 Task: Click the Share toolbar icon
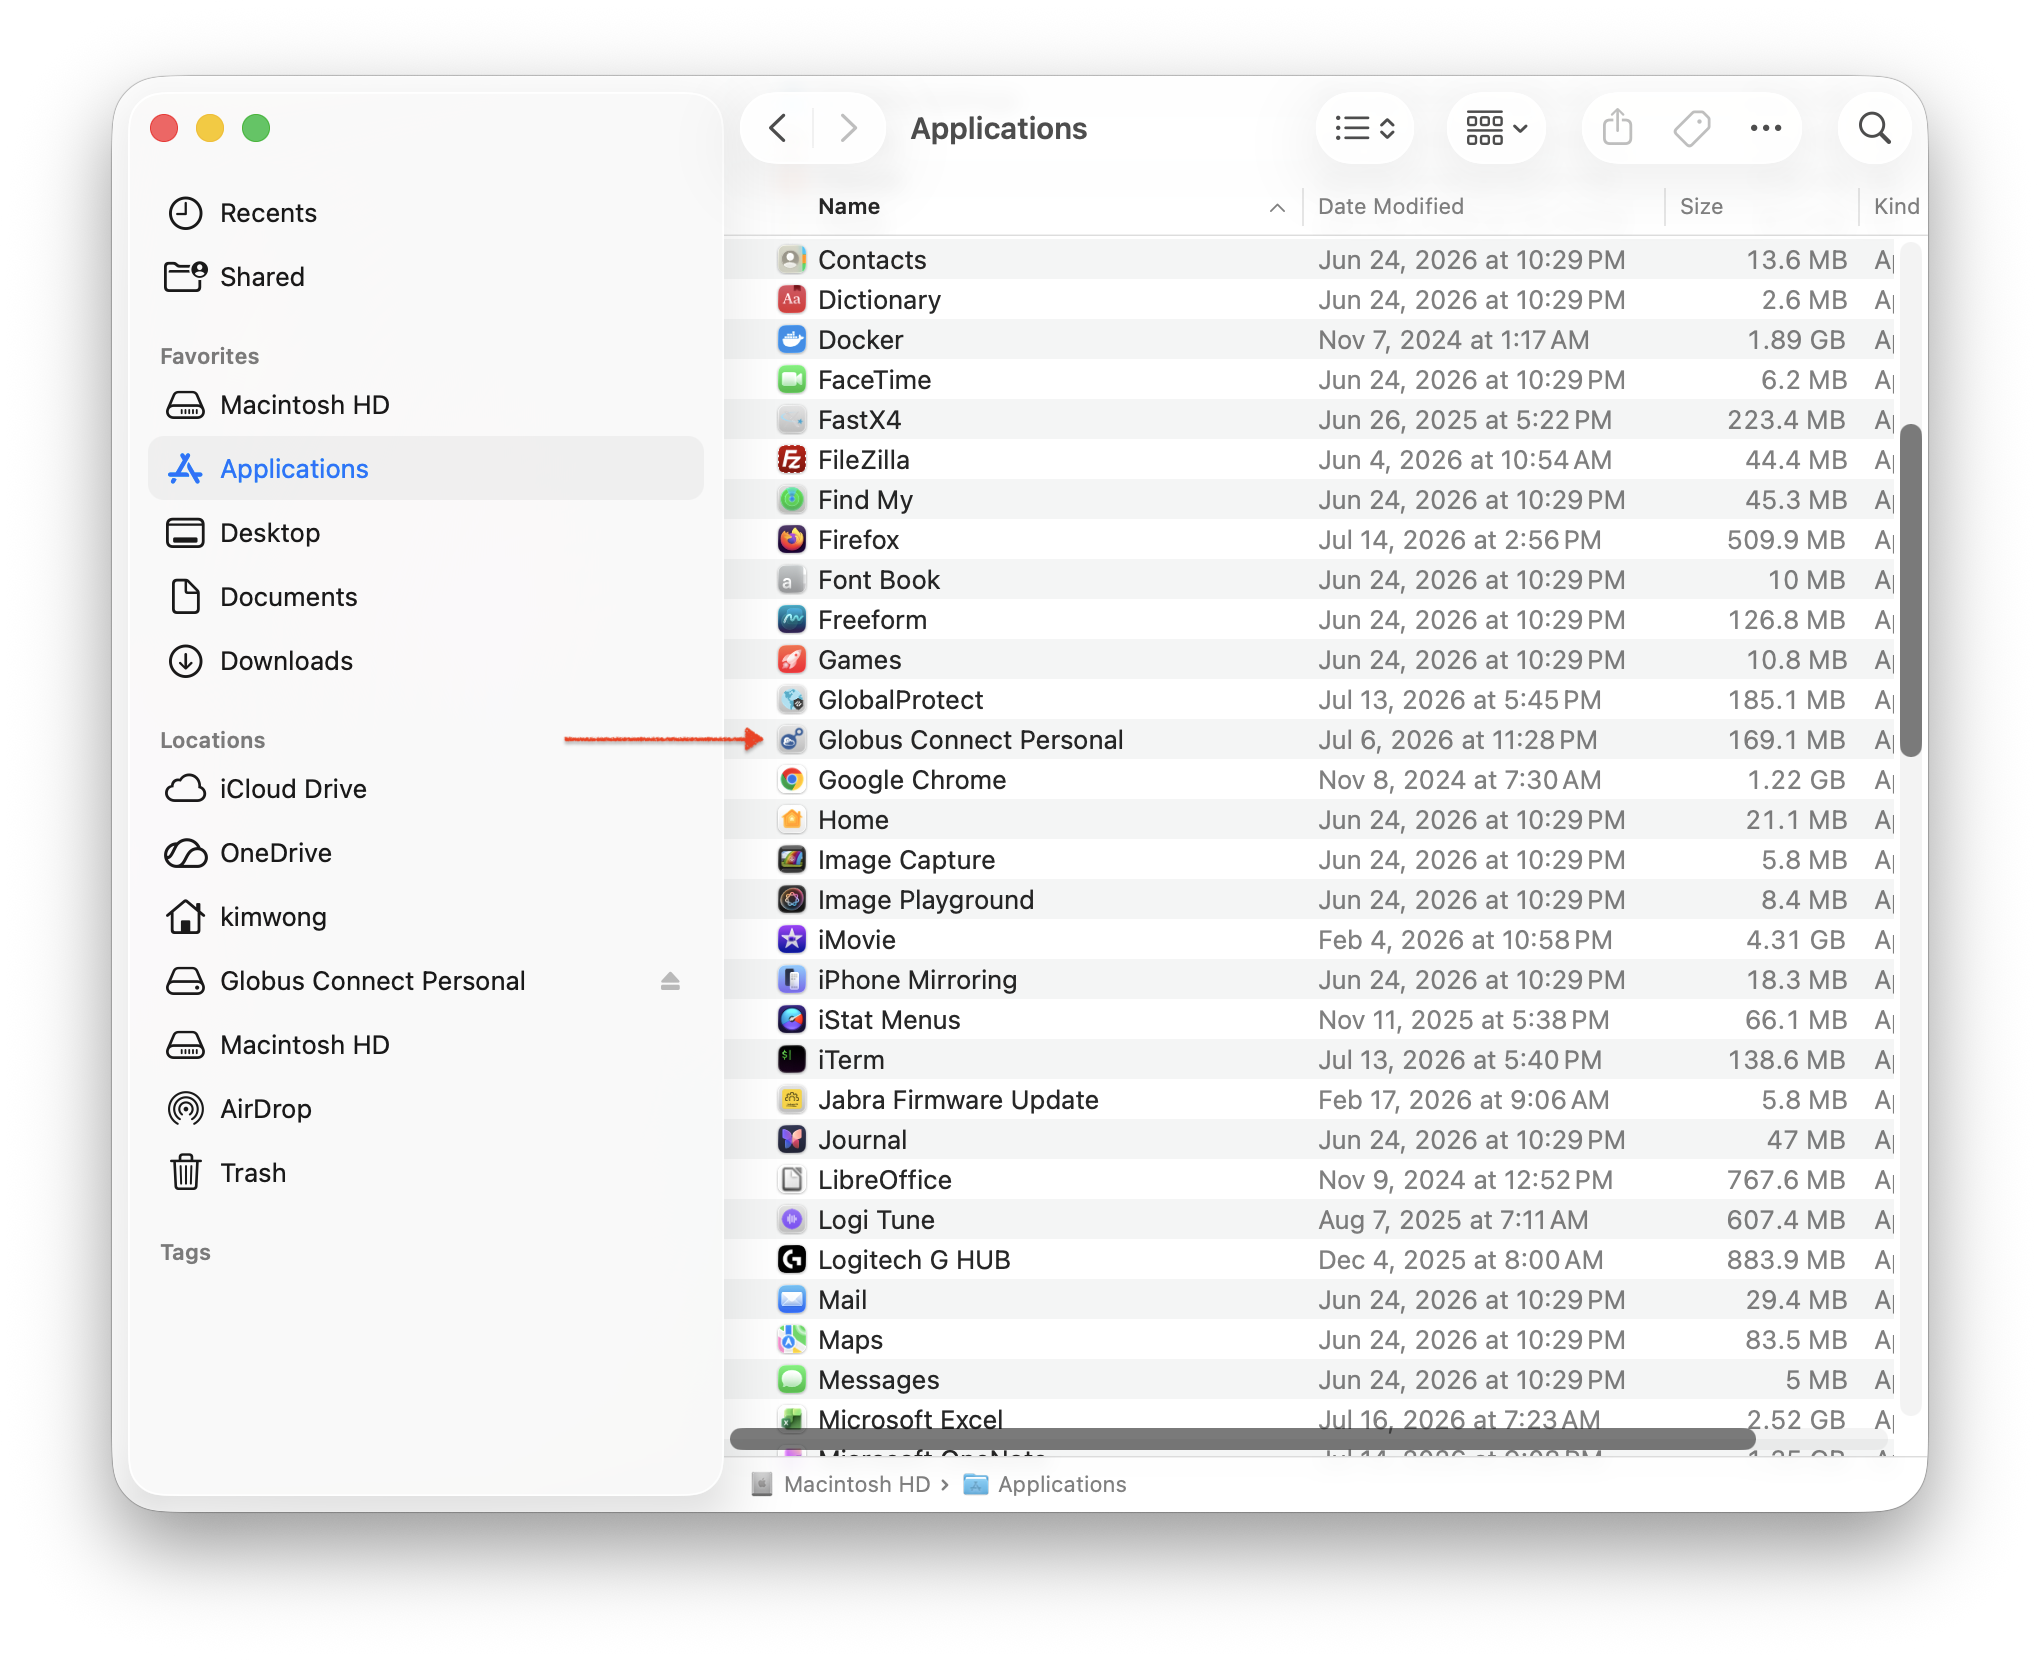(x=1617, y=128)
